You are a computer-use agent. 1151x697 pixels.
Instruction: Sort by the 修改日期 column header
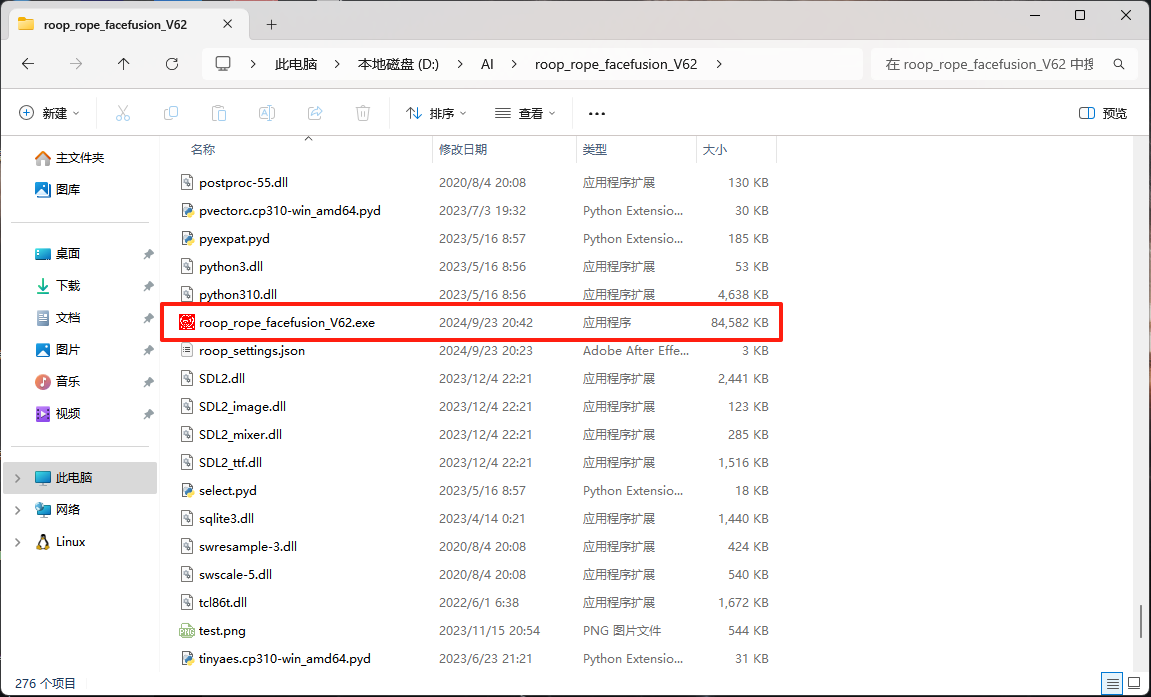[463, 149]
